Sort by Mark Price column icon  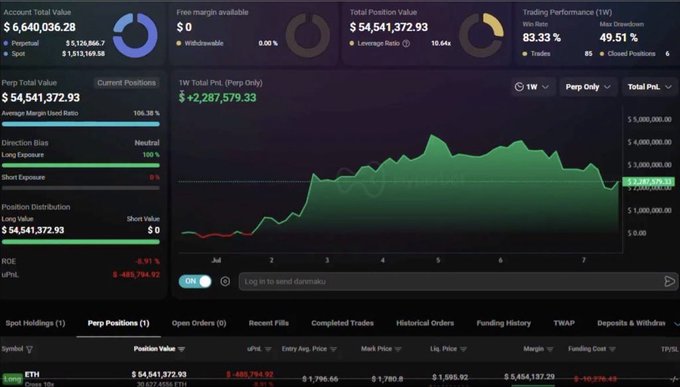pos(398,349)
